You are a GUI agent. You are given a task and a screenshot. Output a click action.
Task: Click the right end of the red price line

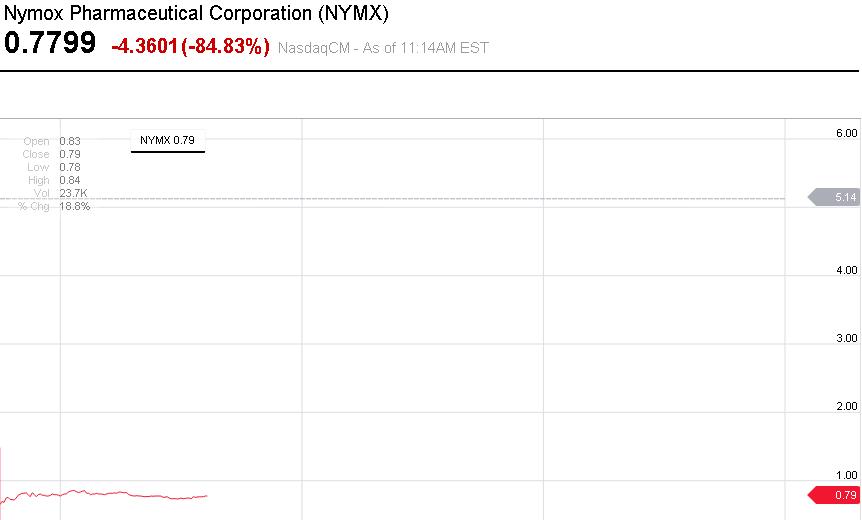point(206,495)
